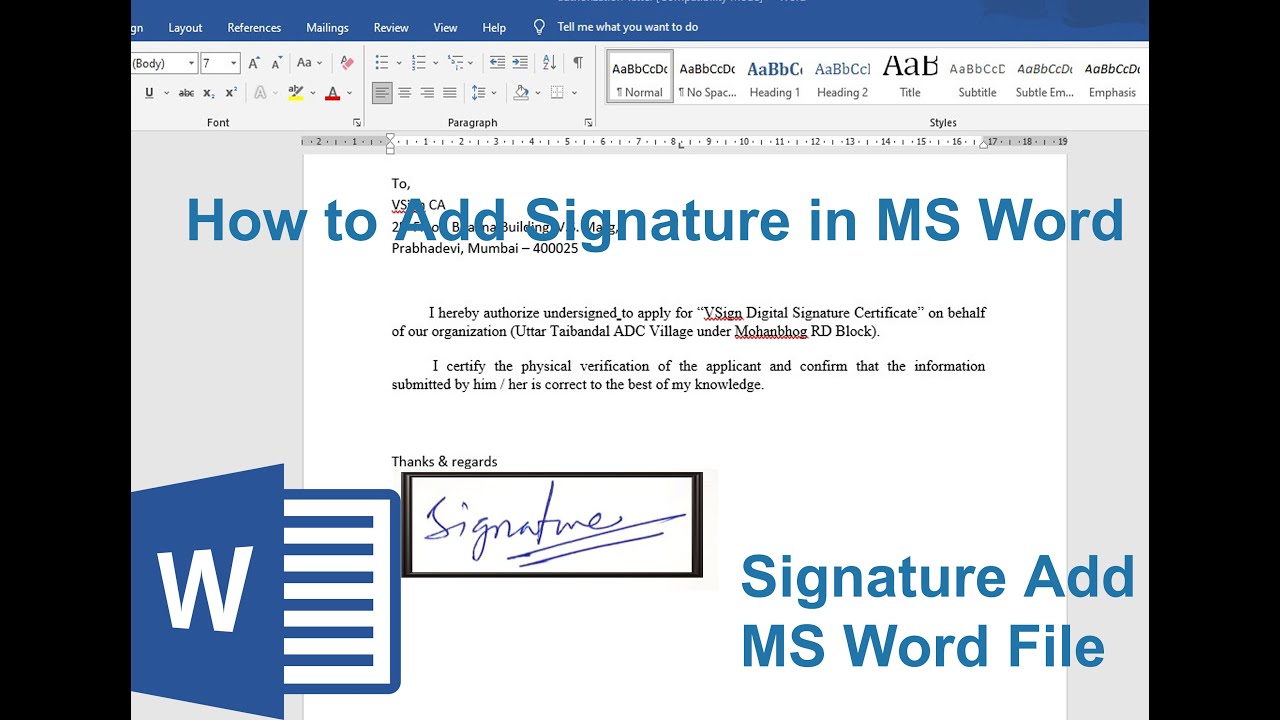Apply red font color
Screen dimensions: 1280x720
pos(333,93)
